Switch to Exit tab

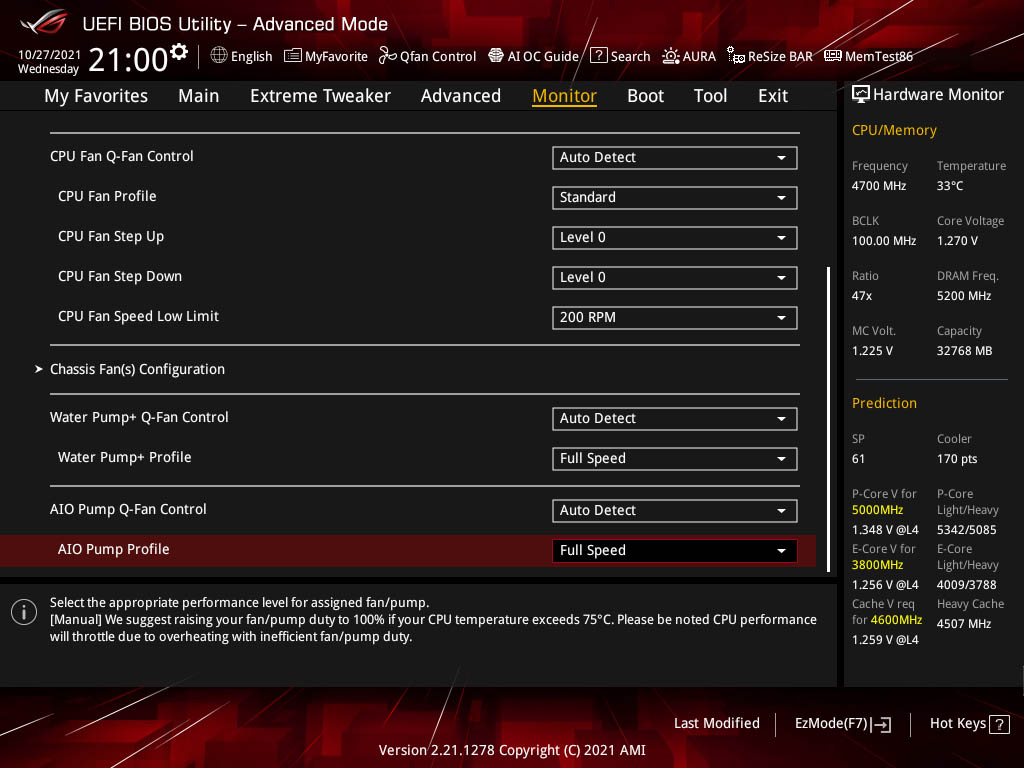[x=773, y=96]
